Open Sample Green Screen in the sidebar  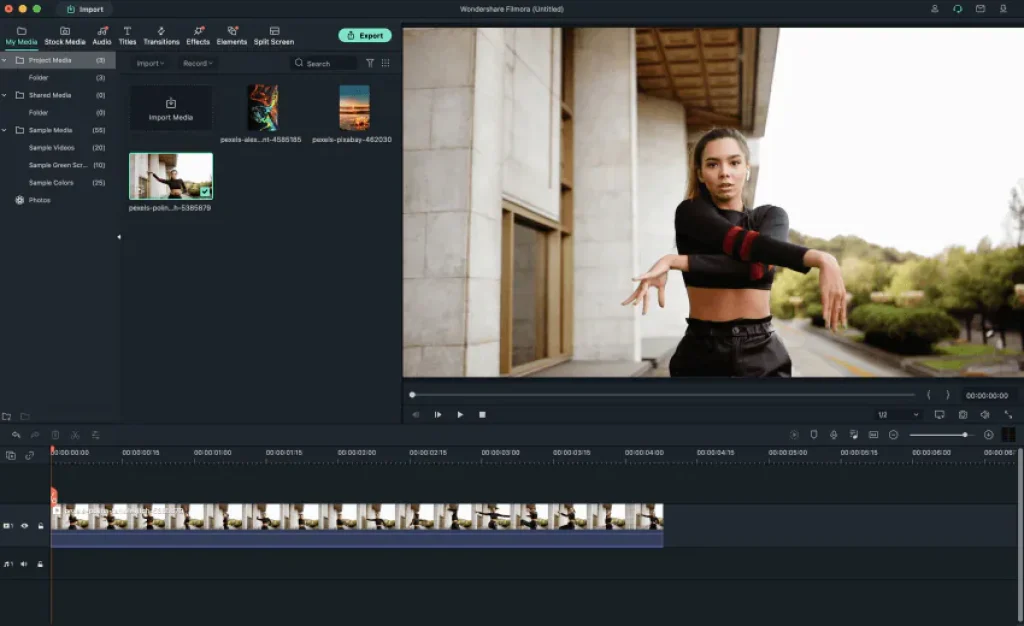pos(58,166)
